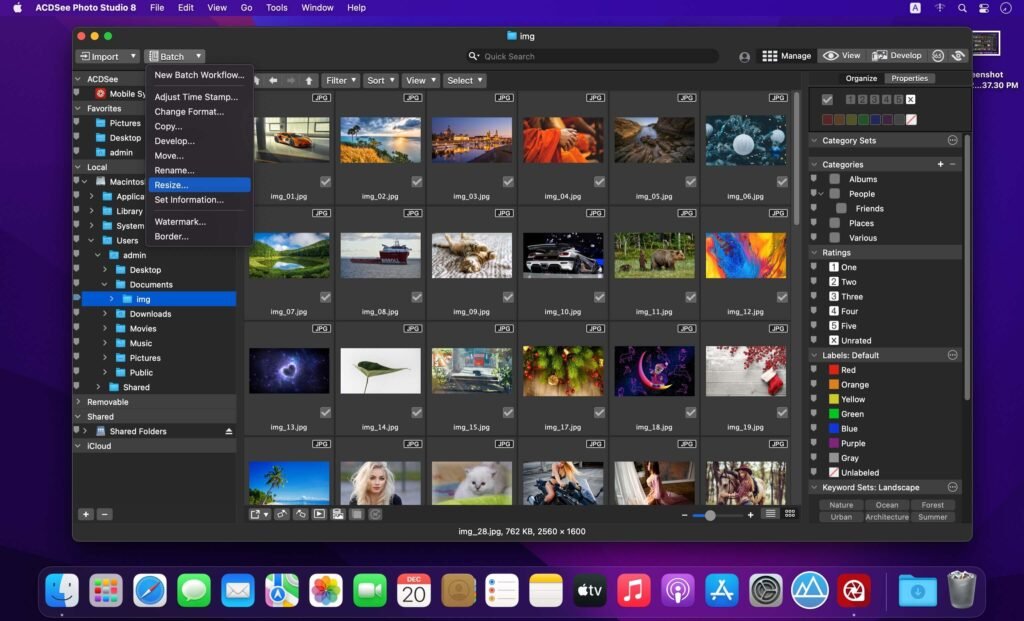Open the Quick Search magnifier icon
1024x621 pixels.
[x=473, y=56]
